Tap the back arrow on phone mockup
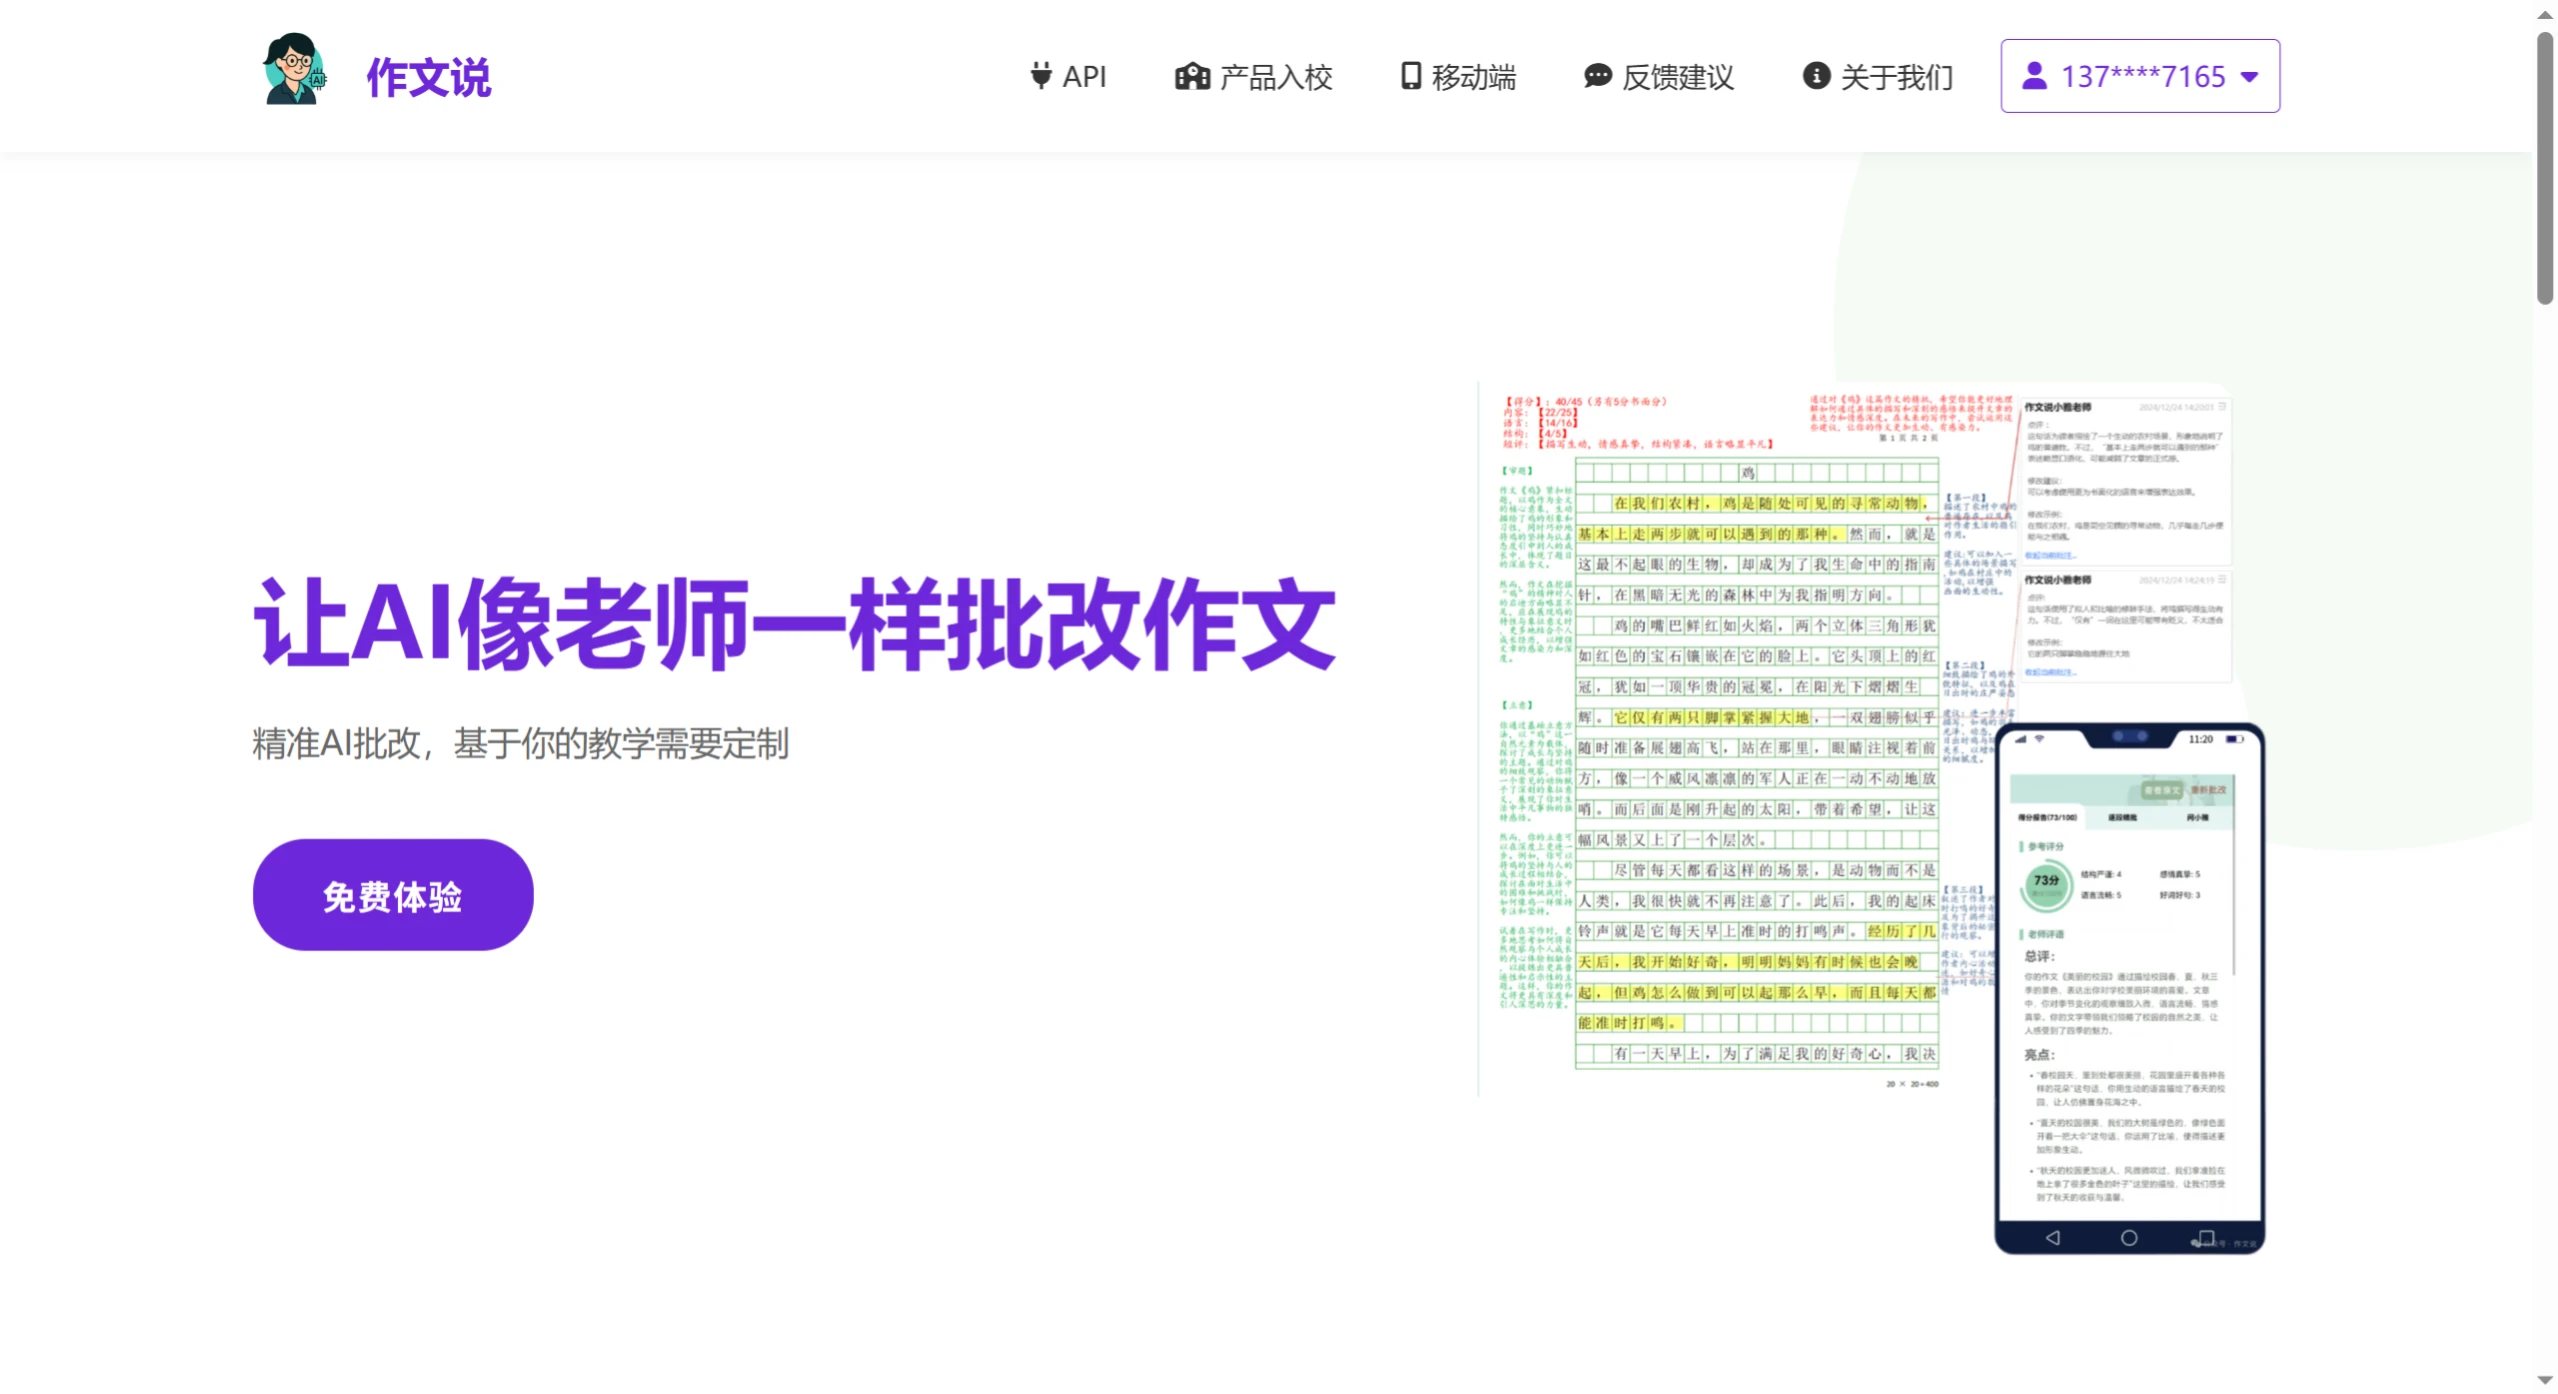Viewport: 2558px width, 1394px height. pyautogui.click(x=2052, y=1237)
